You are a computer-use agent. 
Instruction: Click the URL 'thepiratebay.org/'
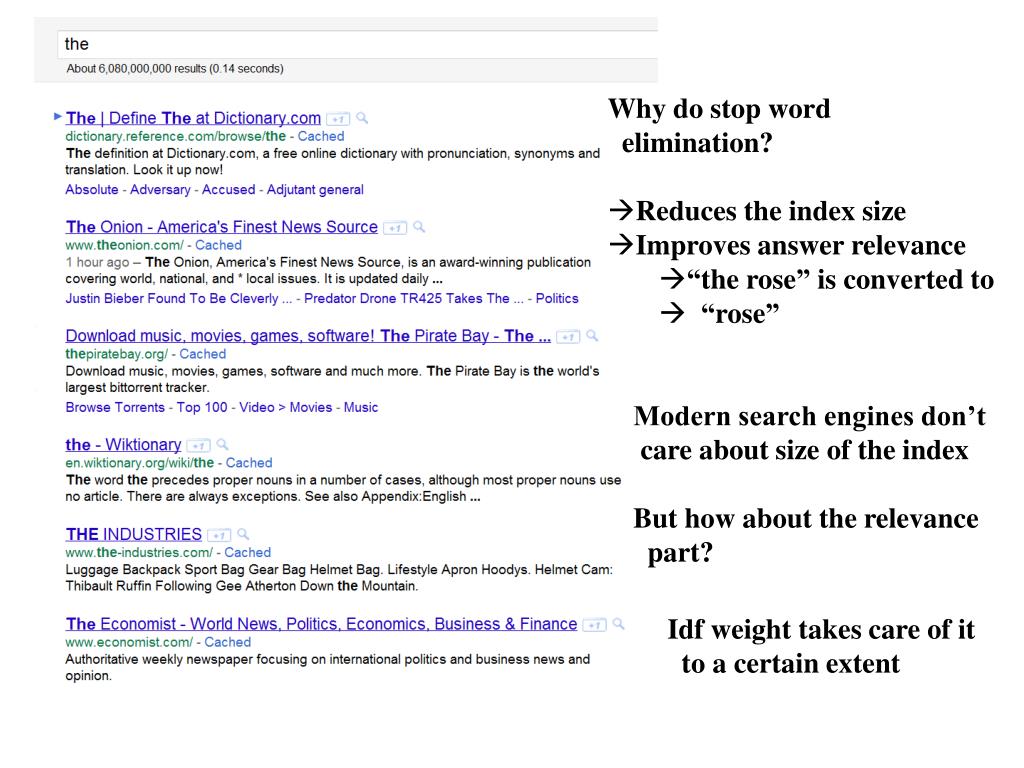coord(116,354)
